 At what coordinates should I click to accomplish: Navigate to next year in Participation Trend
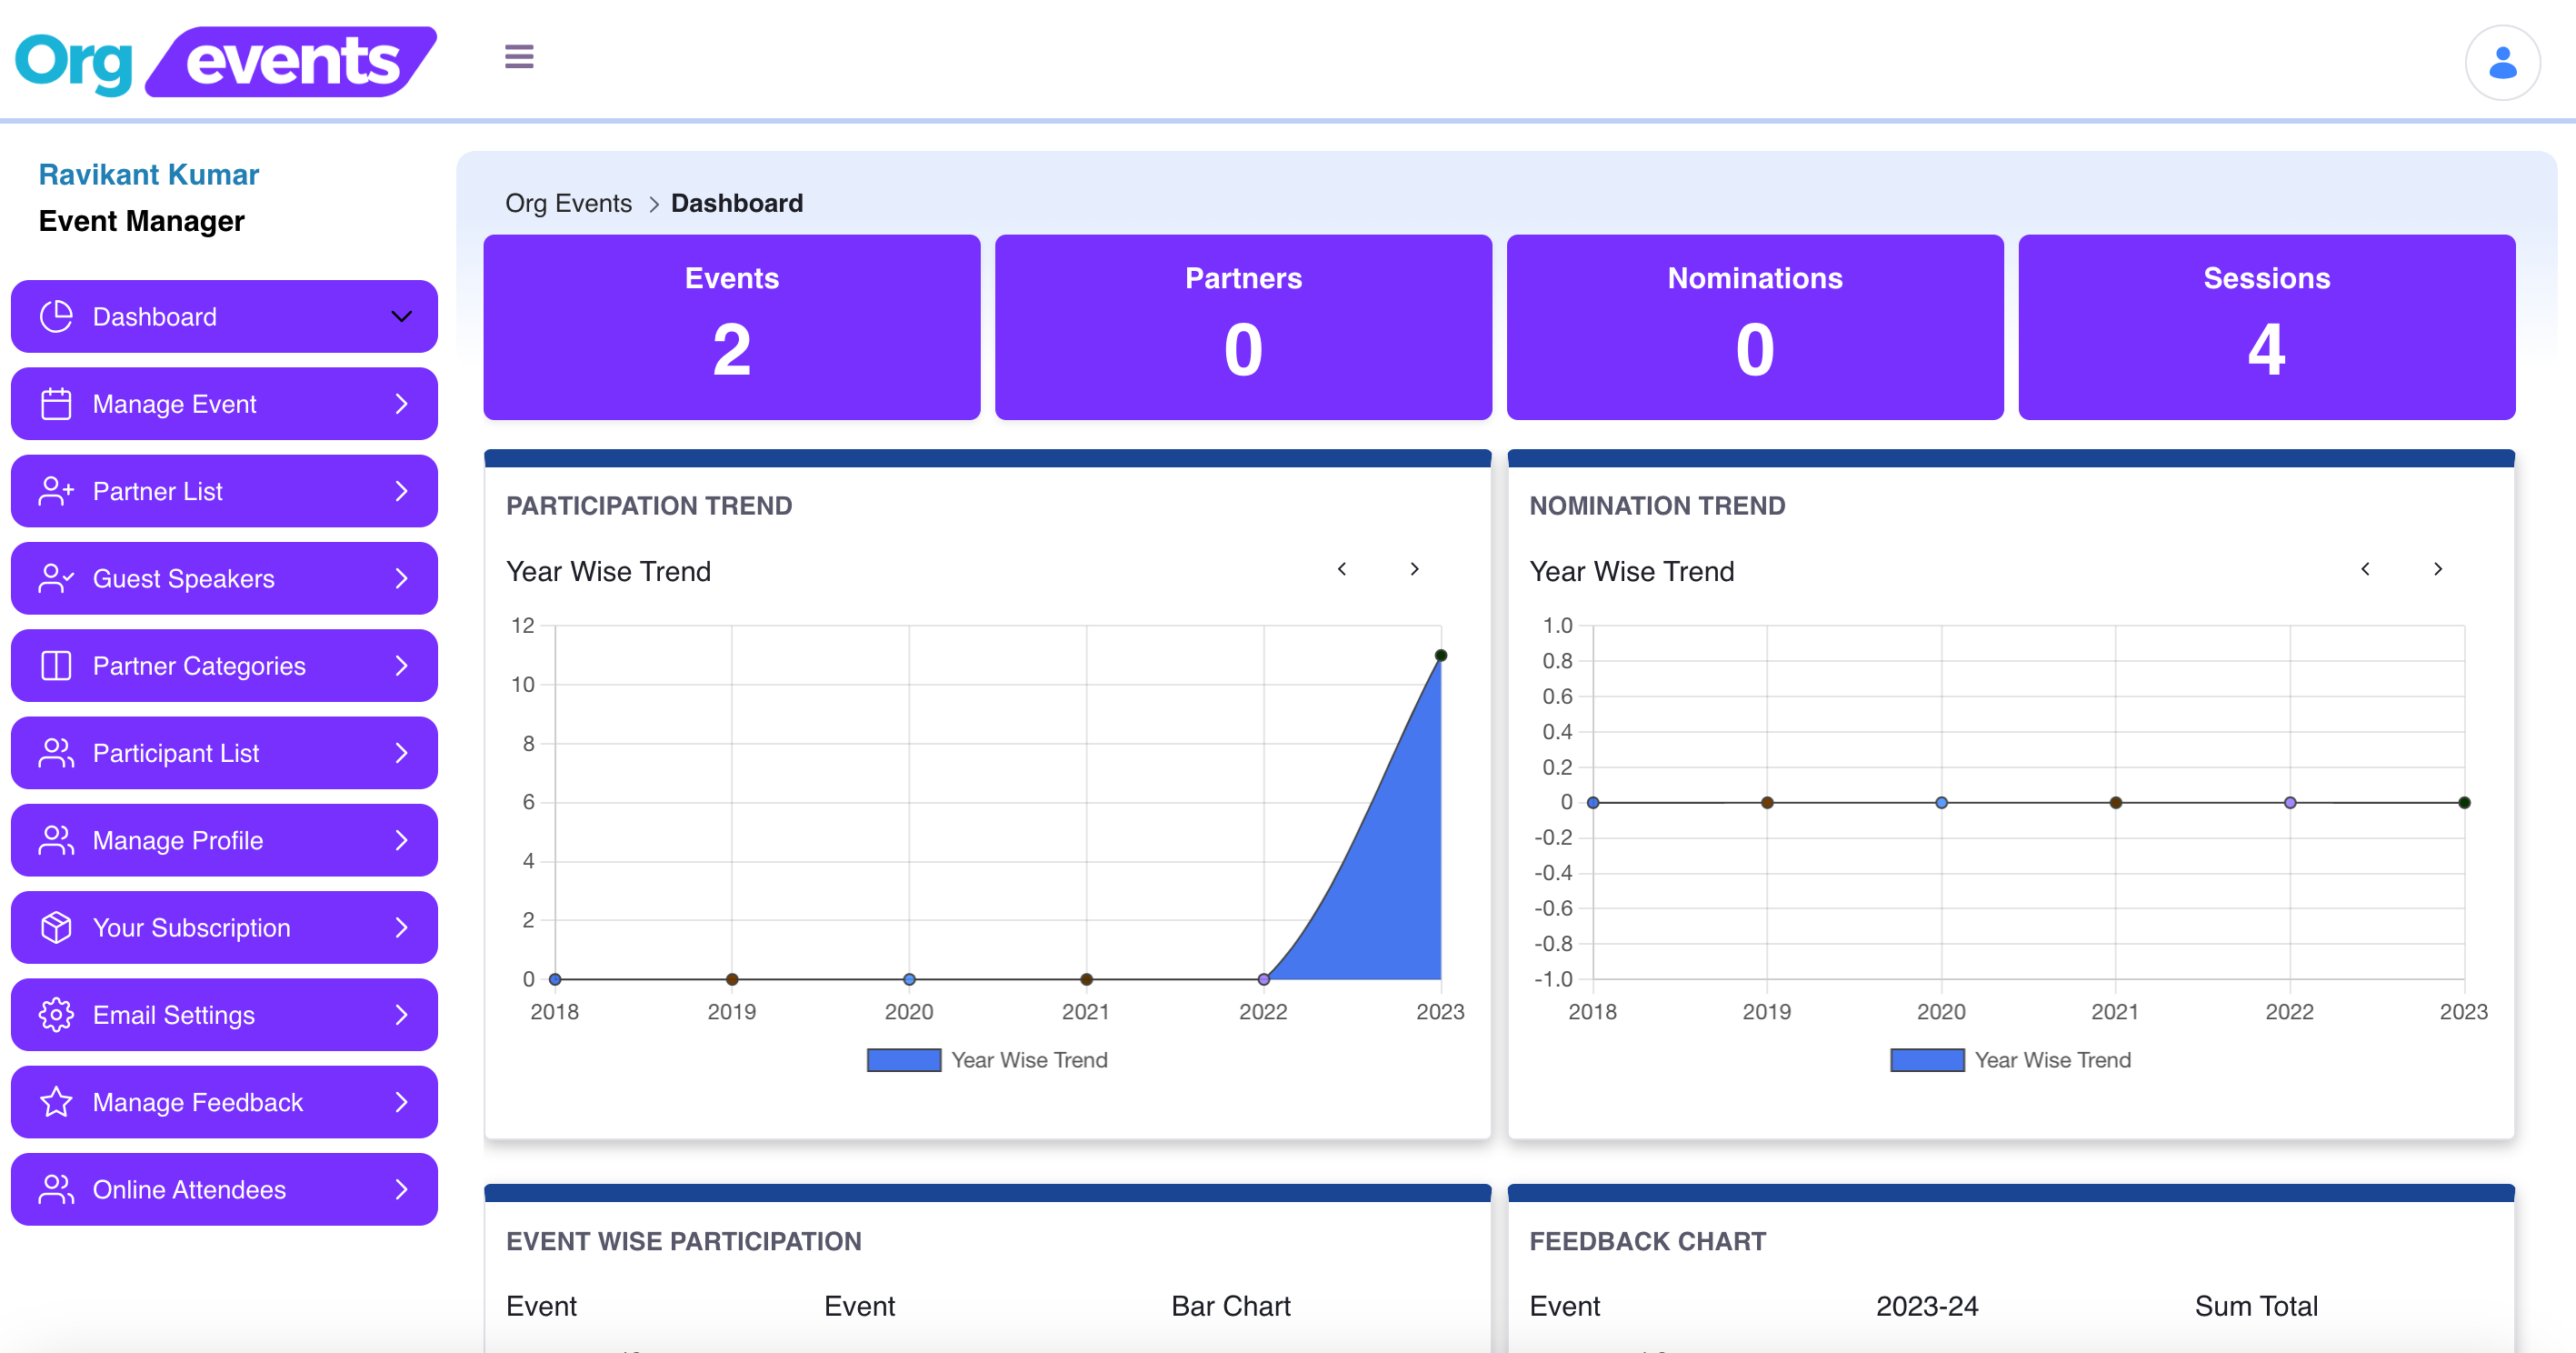(1414, 567)
